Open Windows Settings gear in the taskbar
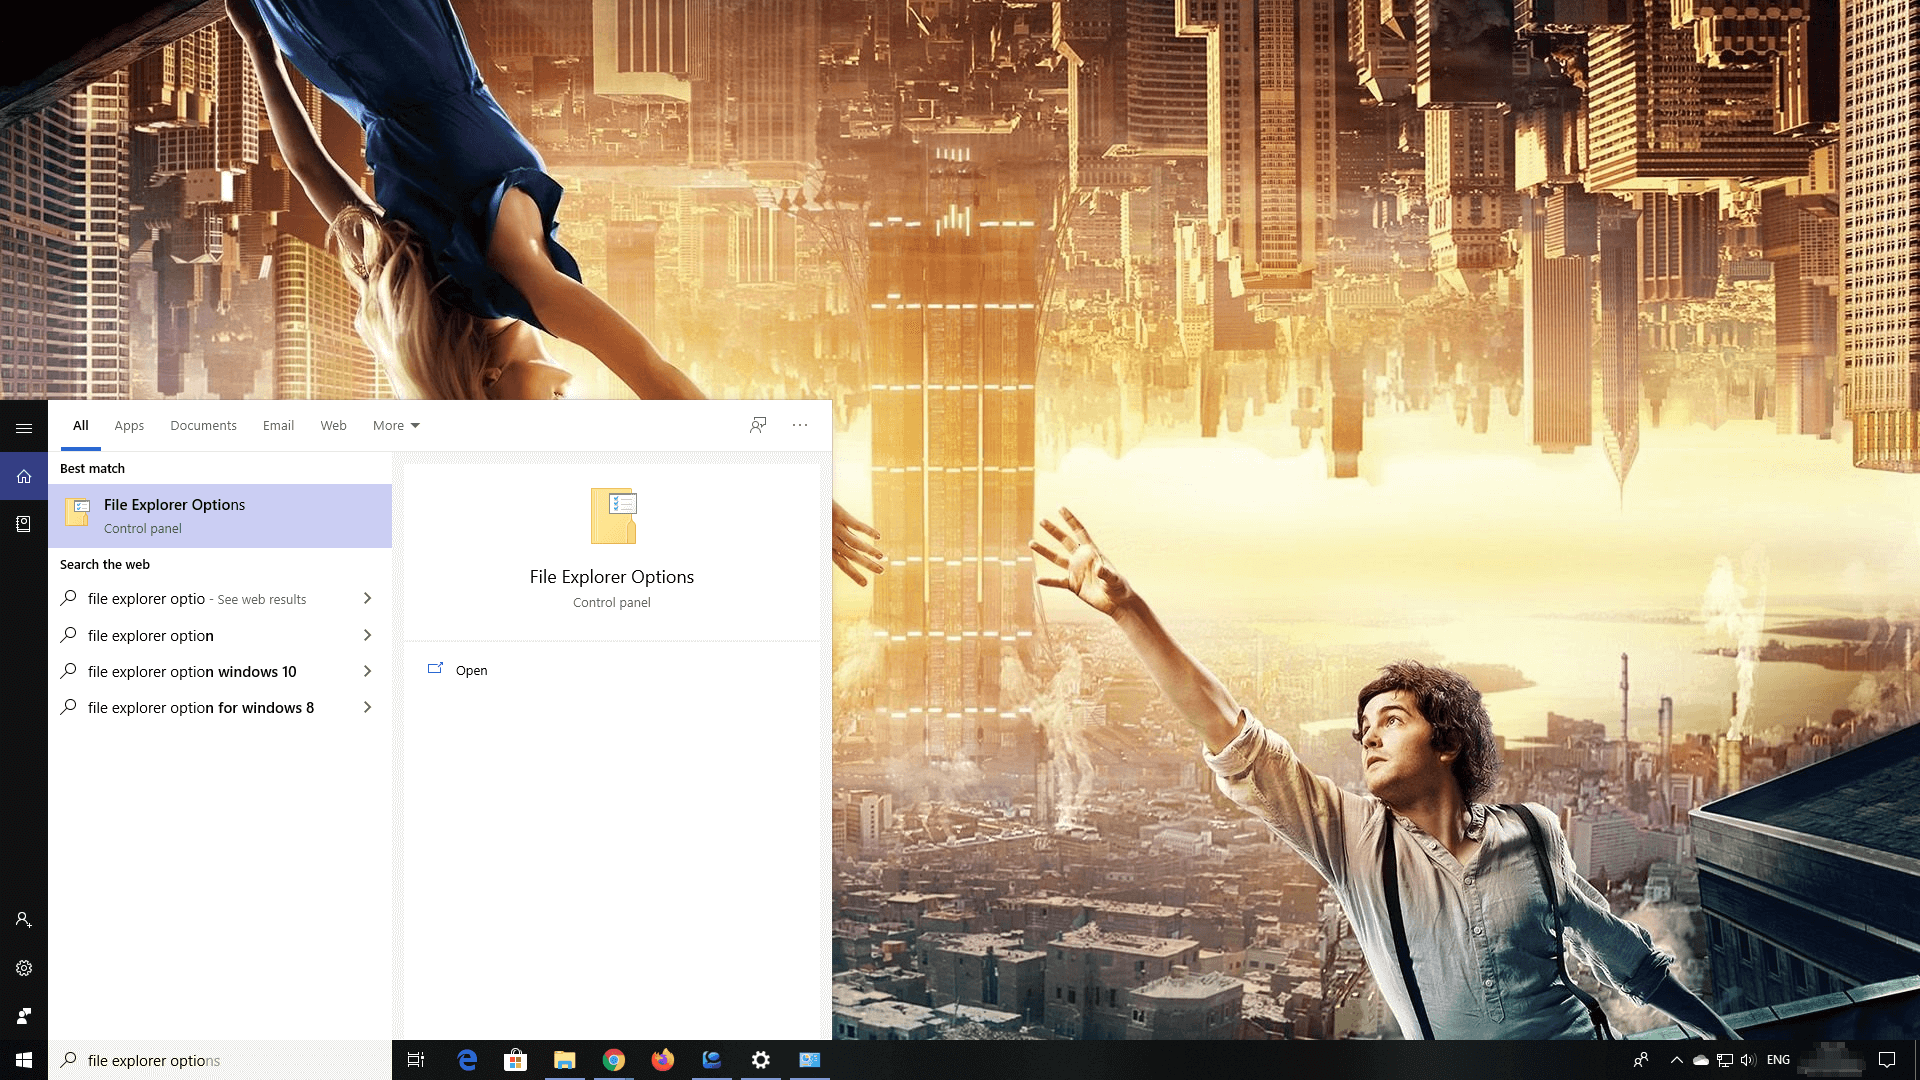This screenshot has width=1920, height=1080. 760,1060
